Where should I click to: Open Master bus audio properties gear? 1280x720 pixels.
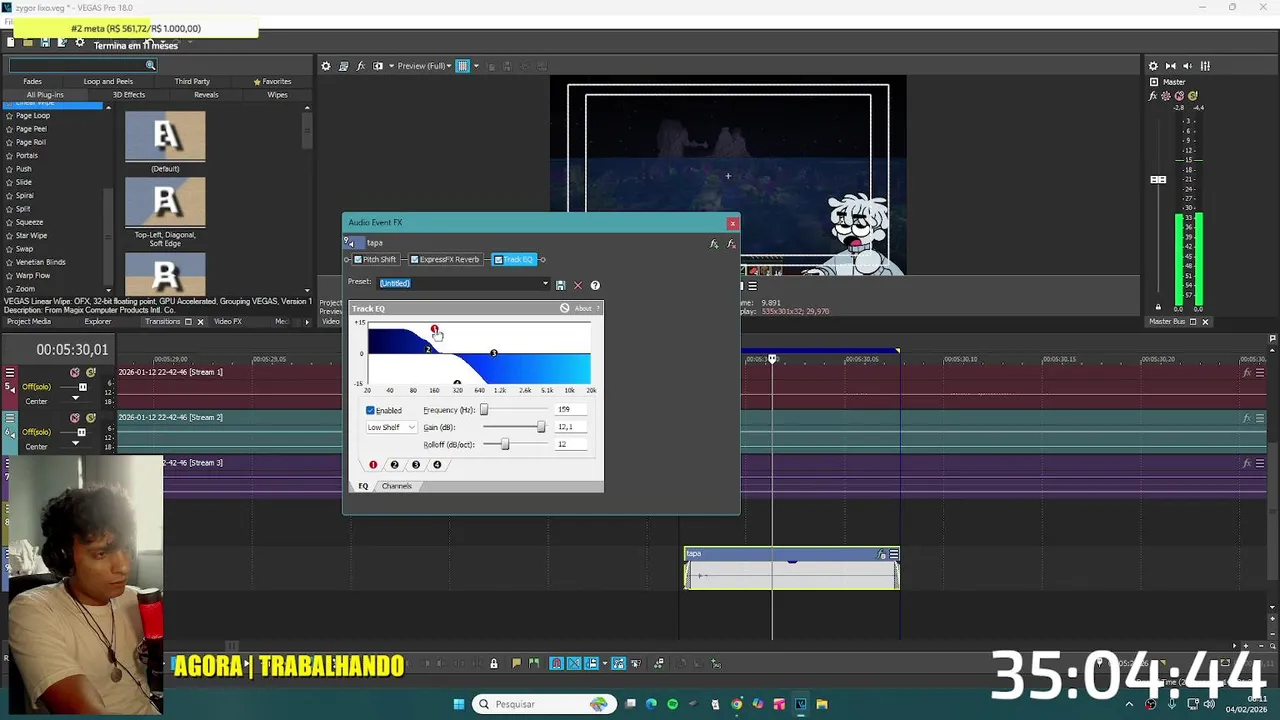point(1153,66)
